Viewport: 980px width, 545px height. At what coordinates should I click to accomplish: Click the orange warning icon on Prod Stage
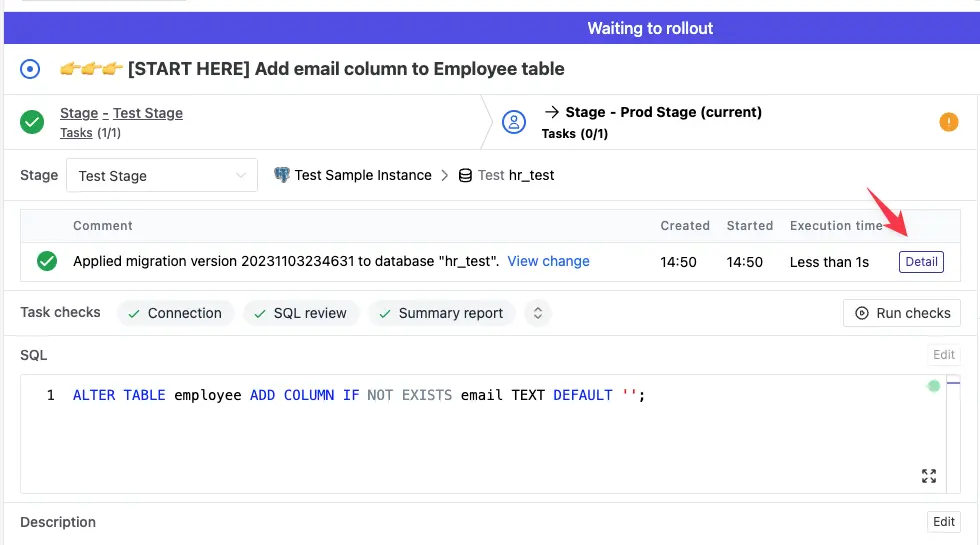coord(949,122)
